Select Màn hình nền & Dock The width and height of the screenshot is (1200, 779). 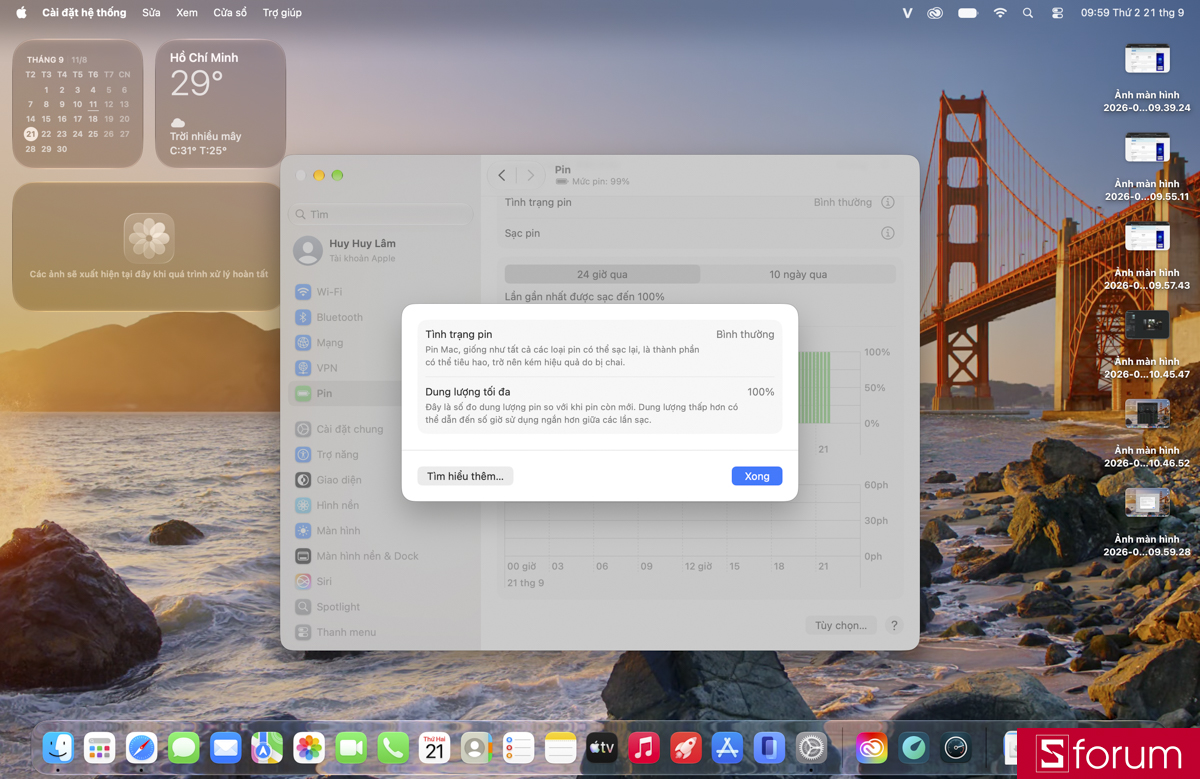pos(380,556)
